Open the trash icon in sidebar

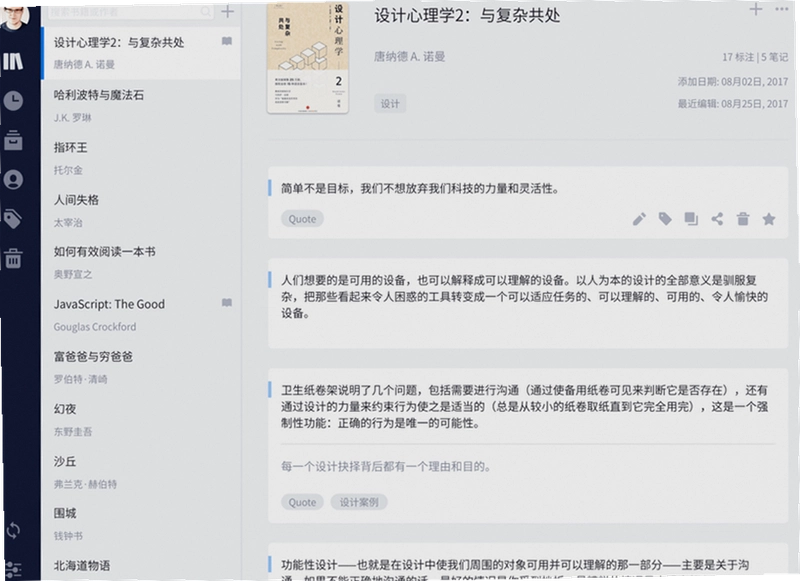pos(13,258)
